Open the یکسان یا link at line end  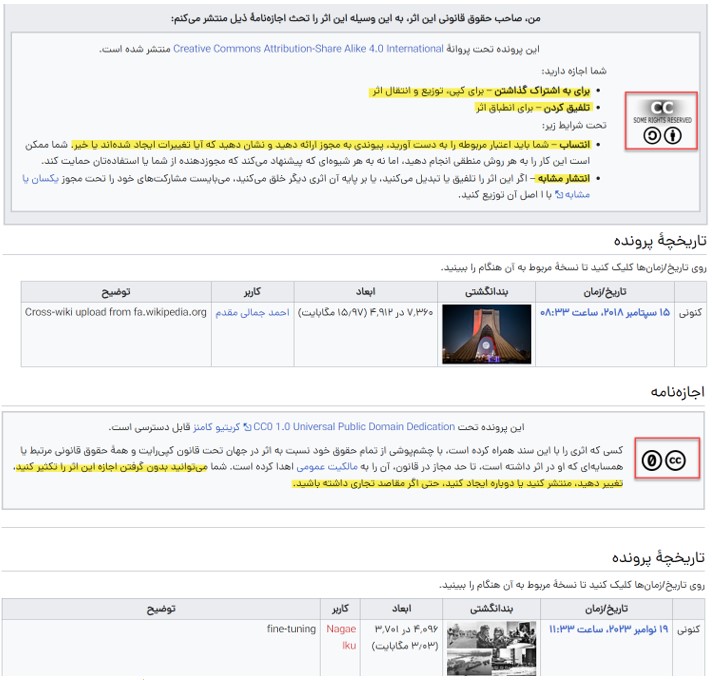pyautogui.click(x=40, y=178)
